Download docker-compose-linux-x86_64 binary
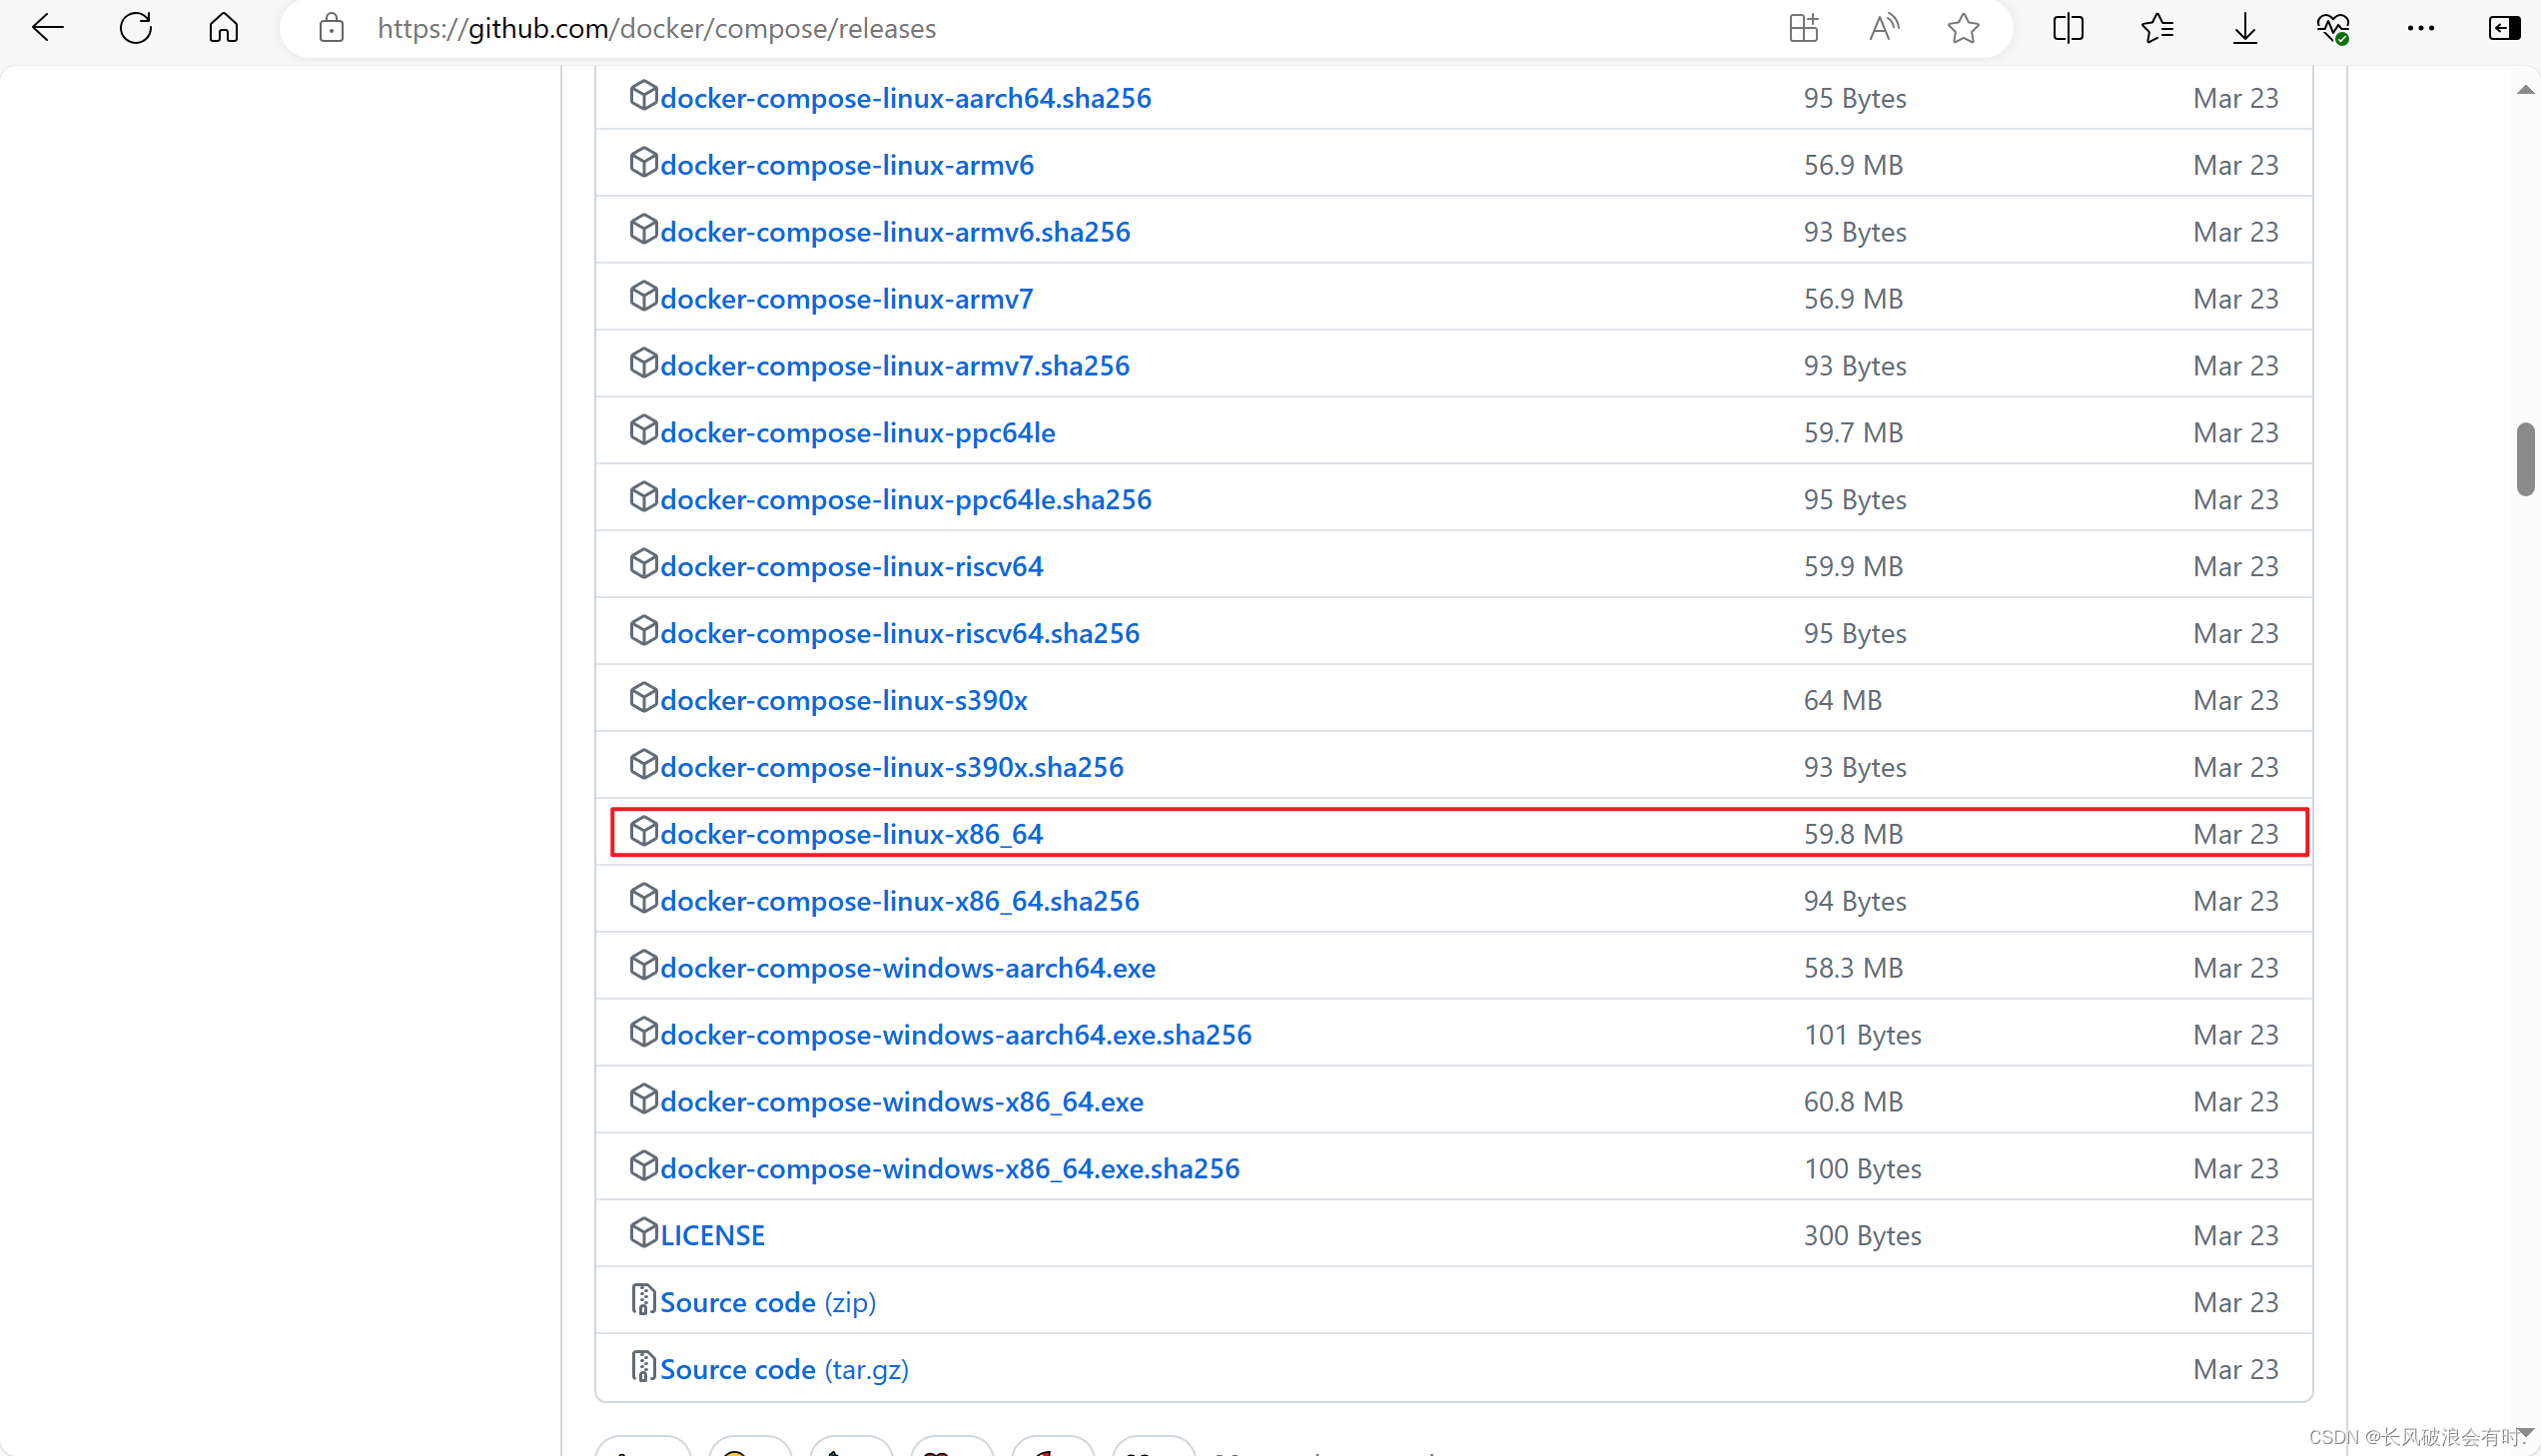The width and height of the screenshot is (2541, 1456). [x=851, y=834]
